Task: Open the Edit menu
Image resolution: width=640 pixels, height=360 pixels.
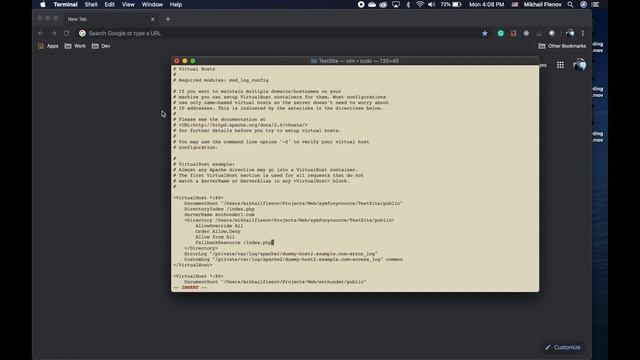Action: [109, 4]
